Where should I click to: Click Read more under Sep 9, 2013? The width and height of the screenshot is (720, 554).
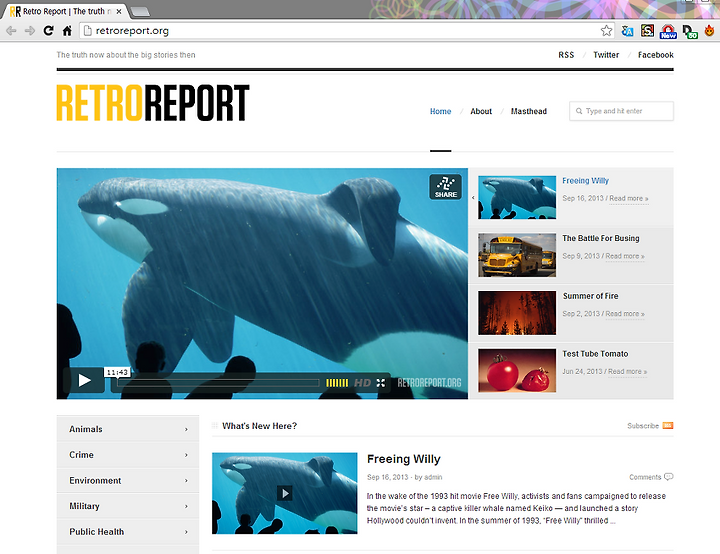pyautogui.click(x=625, y=256)
